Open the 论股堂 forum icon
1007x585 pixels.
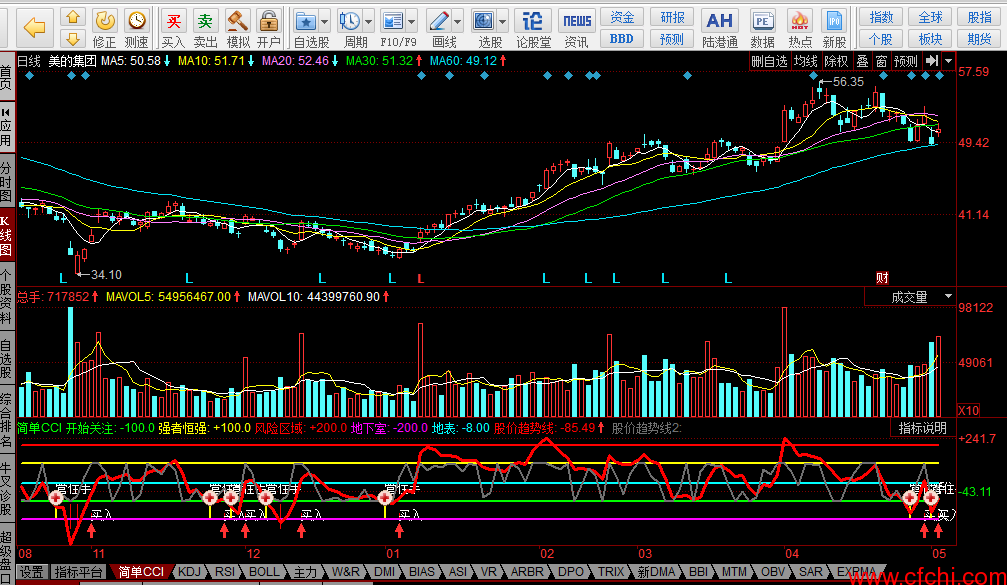533,20
